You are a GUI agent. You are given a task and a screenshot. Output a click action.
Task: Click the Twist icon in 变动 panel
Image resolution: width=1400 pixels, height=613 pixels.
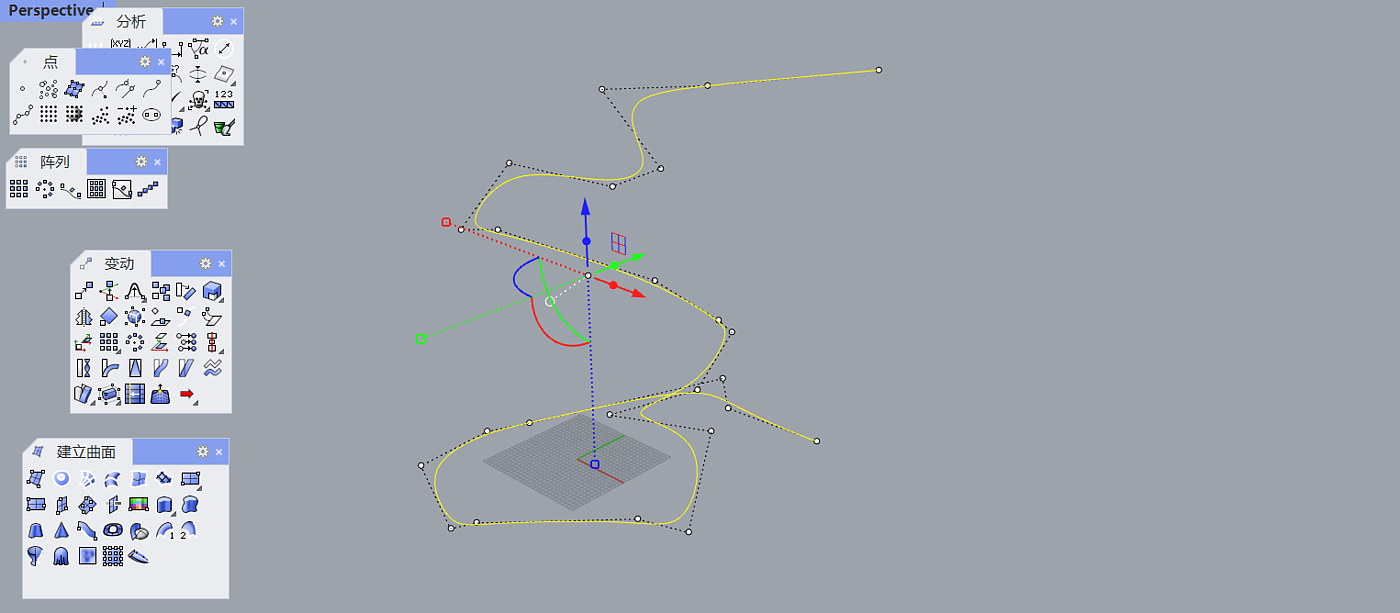pyautogui.click(x=84, y=368)
